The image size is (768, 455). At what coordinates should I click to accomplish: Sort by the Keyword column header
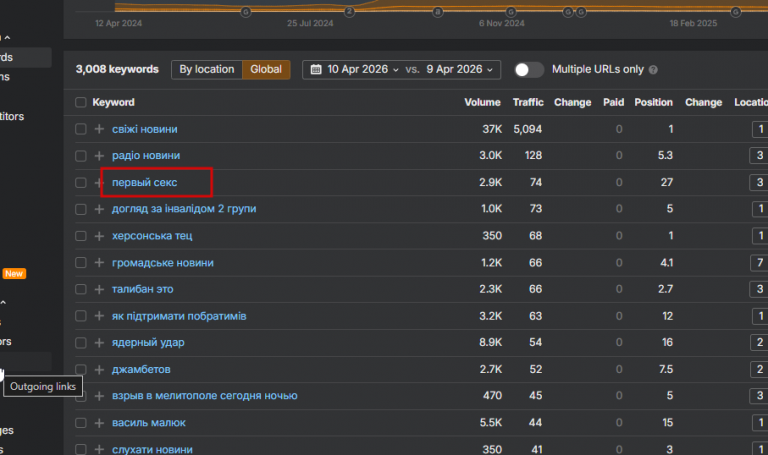[113, 102]
